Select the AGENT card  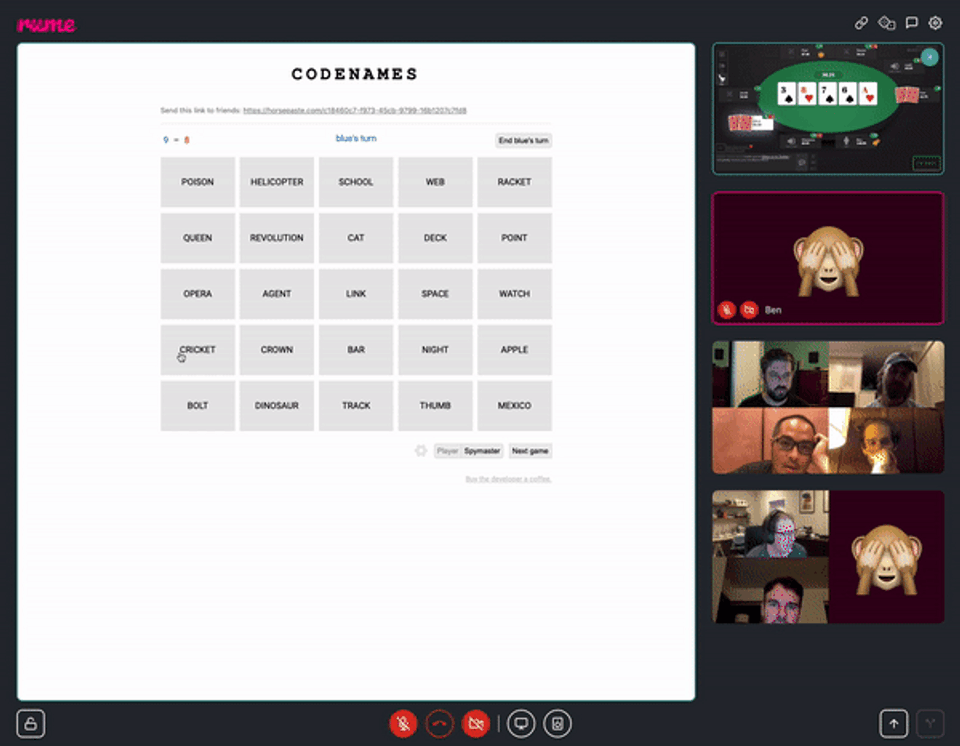(277, 294)
